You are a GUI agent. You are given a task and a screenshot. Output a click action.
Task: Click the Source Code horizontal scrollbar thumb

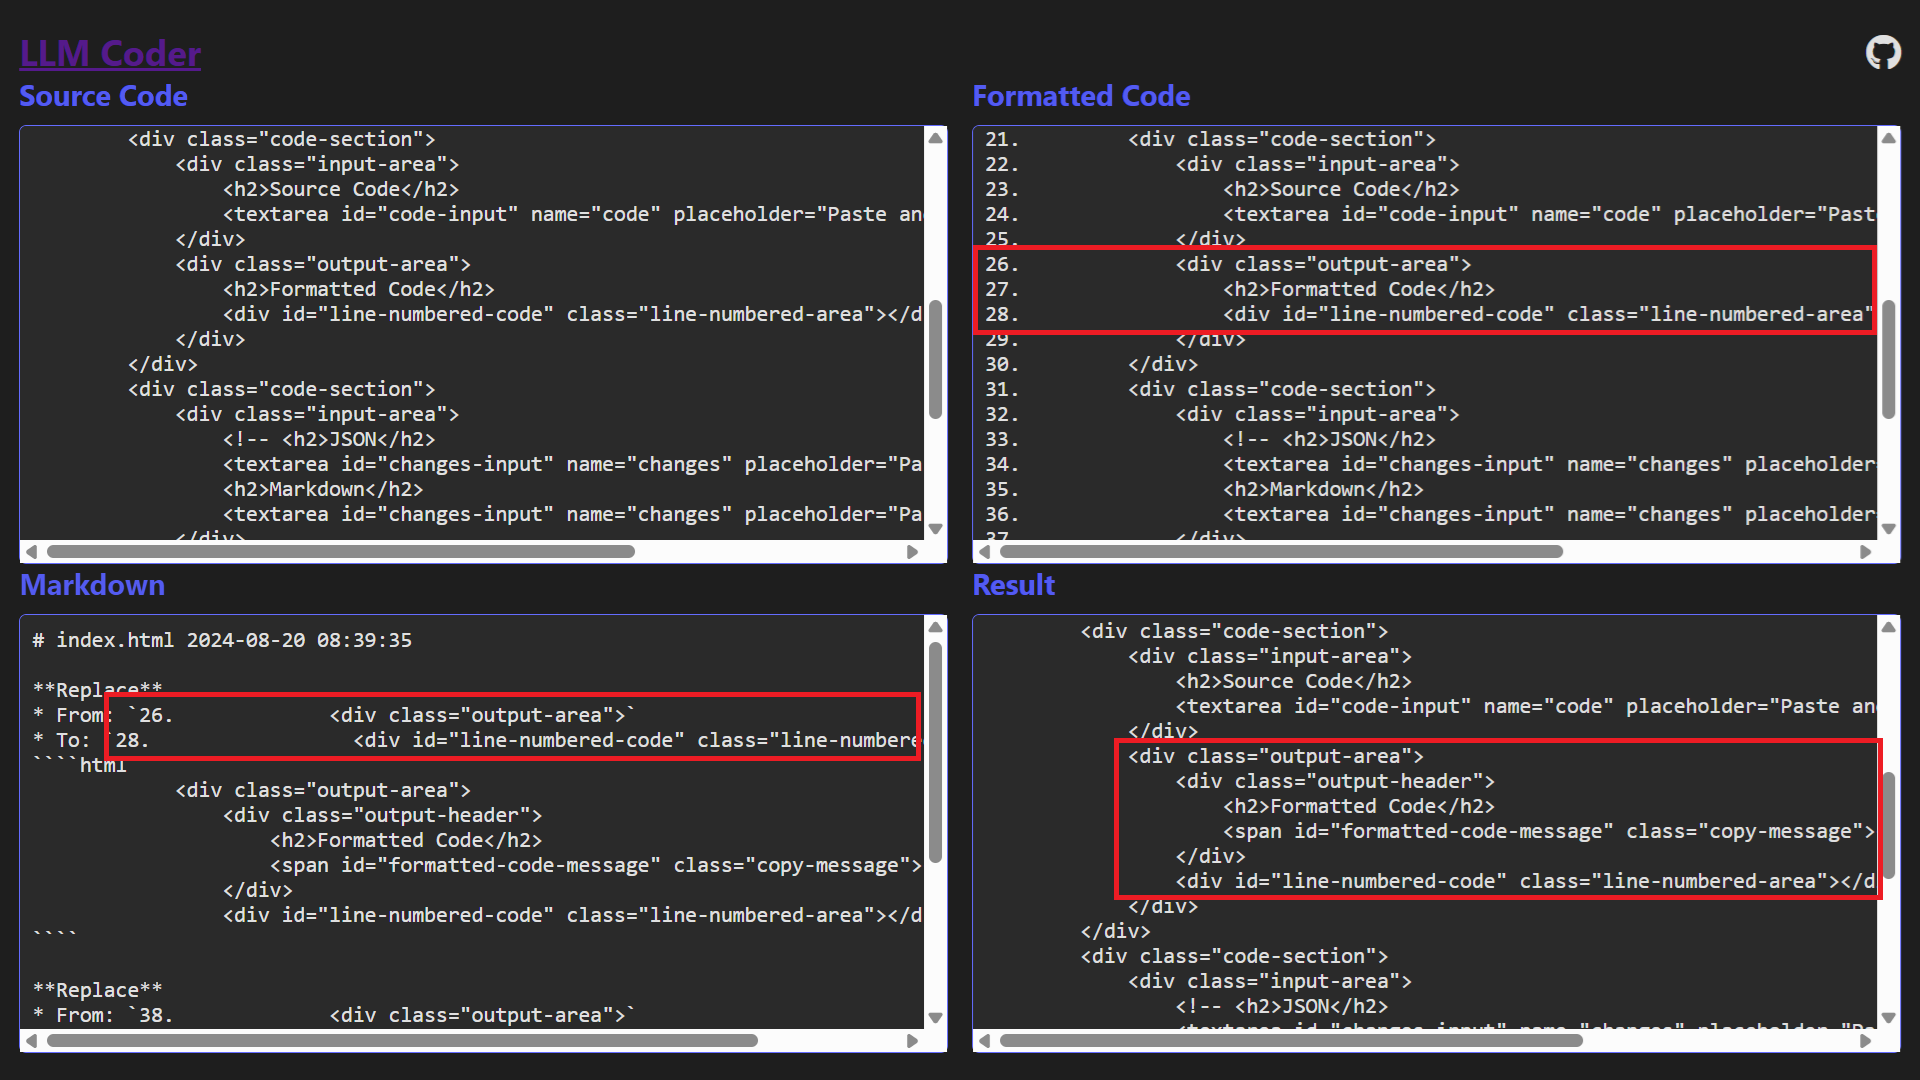point(341,552)
